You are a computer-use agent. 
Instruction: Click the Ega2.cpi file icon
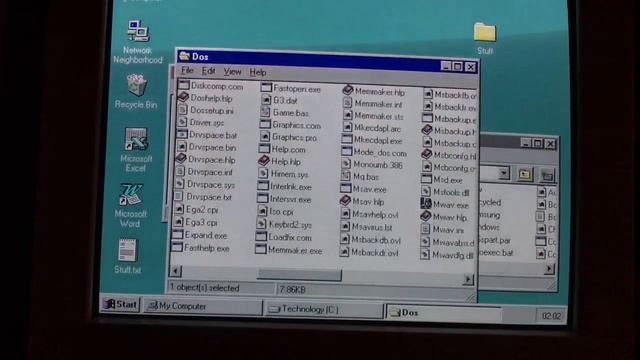179,209
